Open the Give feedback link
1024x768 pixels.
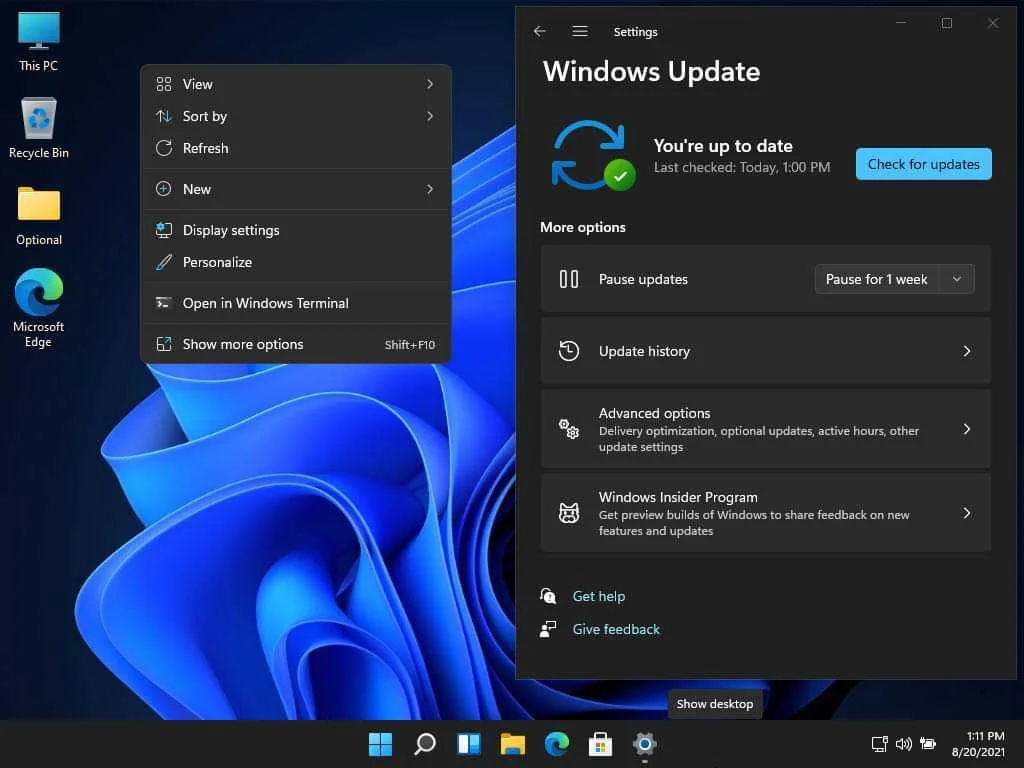(x=616, y=629)
